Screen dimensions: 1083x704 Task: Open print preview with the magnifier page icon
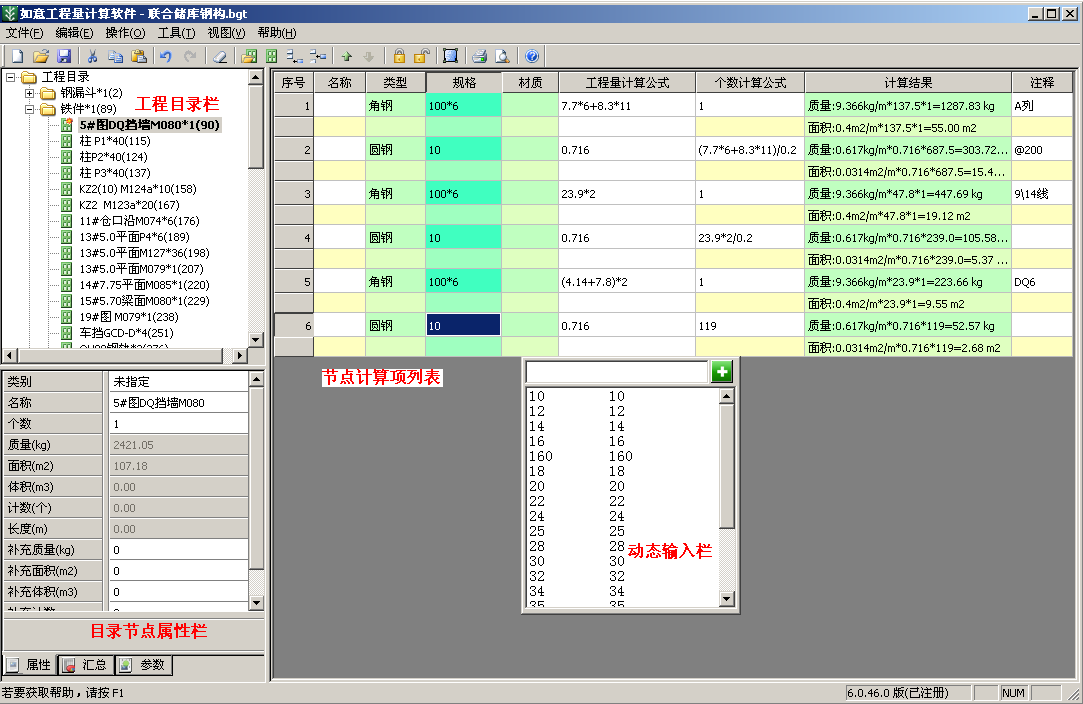click(503, 56)
